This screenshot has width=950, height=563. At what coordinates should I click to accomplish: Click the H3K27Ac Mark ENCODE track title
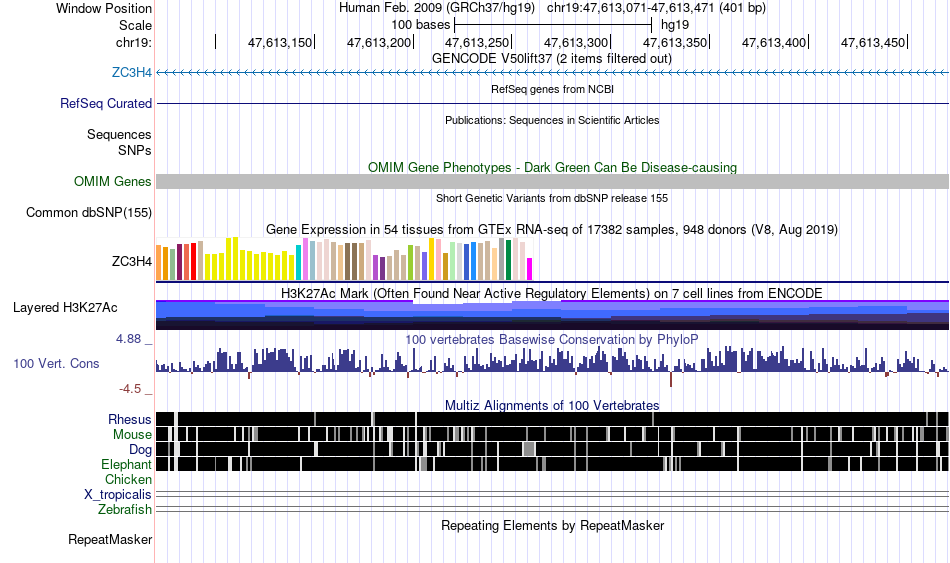coord(552,294)
